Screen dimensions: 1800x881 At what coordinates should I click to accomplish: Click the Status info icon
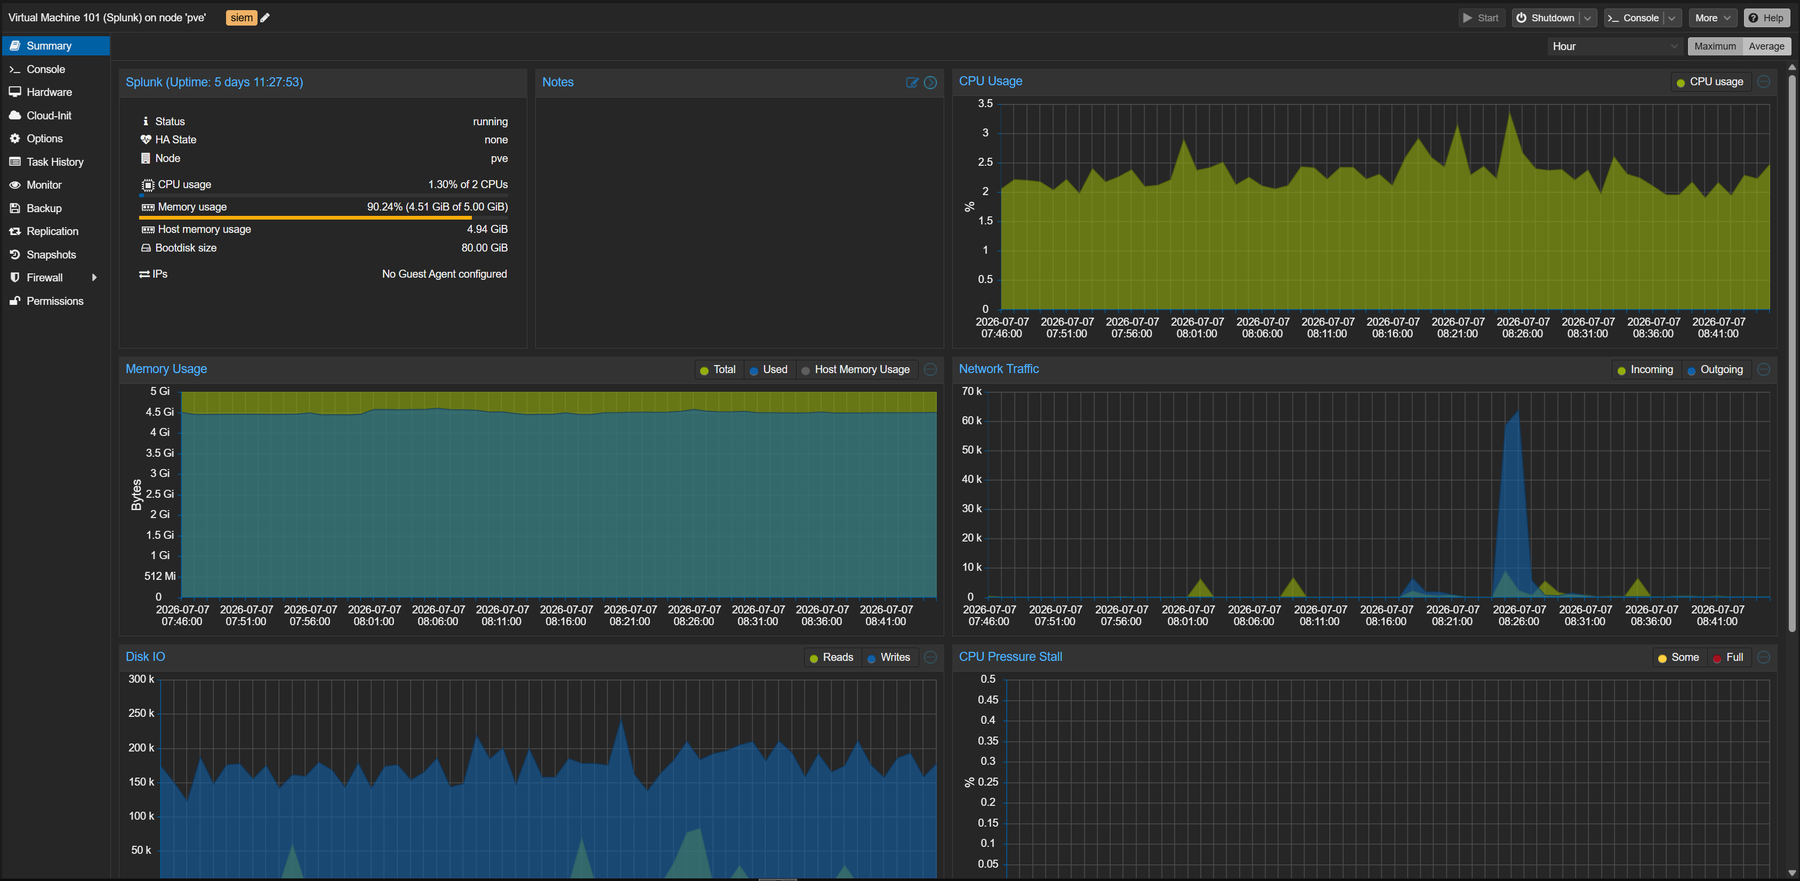(x=146, y=121)
